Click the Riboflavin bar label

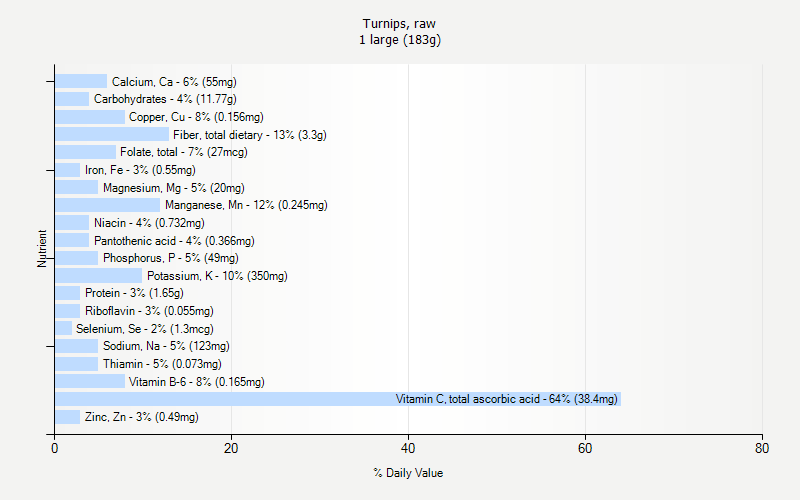(x=149, y=311)
